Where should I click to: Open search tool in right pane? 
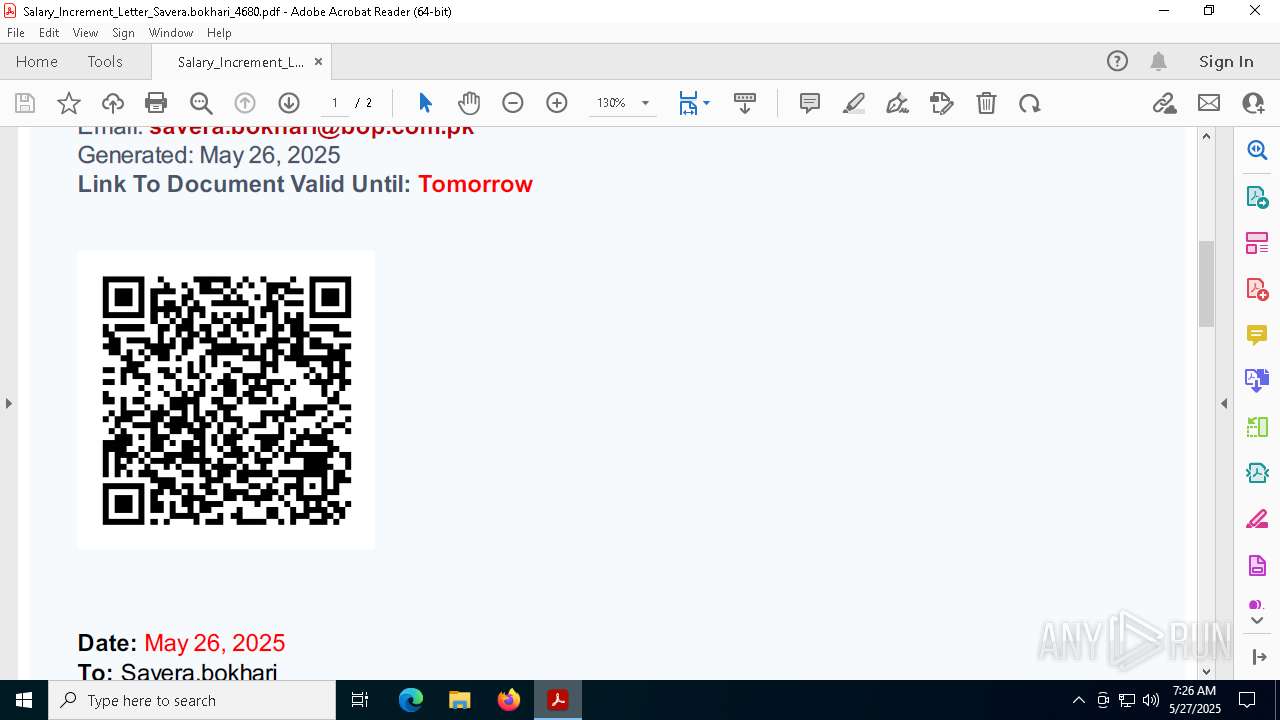(1257, 150)
